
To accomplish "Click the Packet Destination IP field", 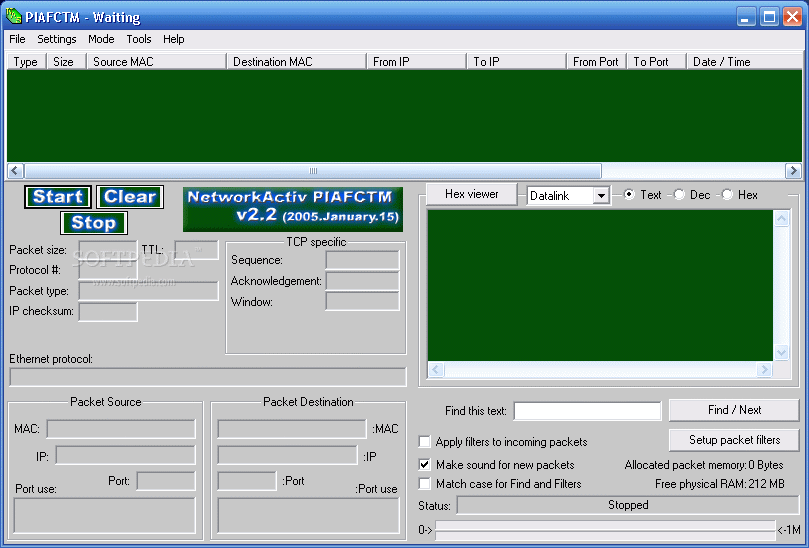I will 287,455.
